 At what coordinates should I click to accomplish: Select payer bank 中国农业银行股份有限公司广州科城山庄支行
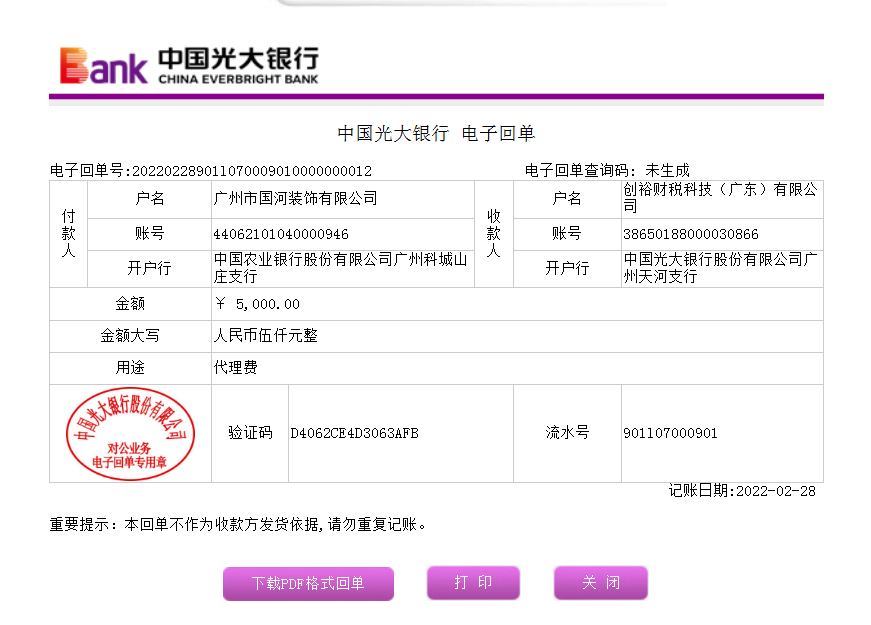pyautogui.click(x=341, y=268)
